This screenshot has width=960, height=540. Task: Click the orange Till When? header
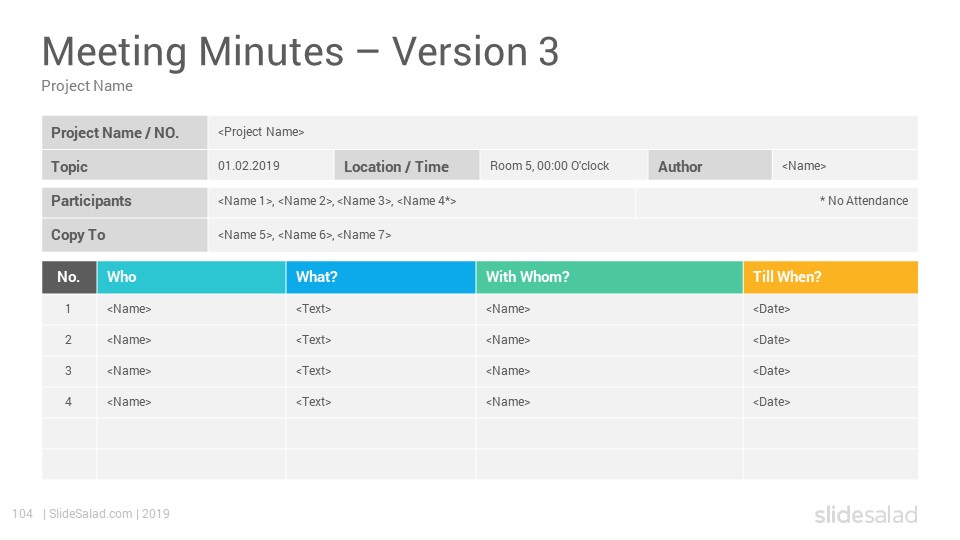click(x=831, y=277)
